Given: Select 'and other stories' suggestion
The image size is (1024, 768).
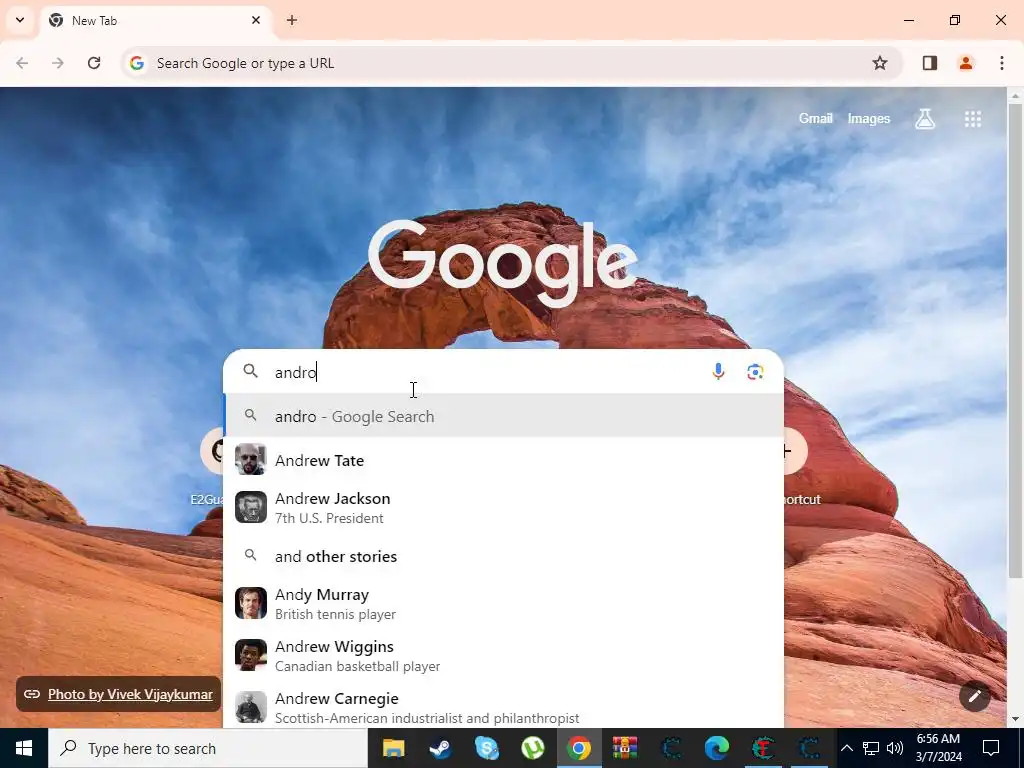Looking at the screenshot, I should [x=504, y=556].
